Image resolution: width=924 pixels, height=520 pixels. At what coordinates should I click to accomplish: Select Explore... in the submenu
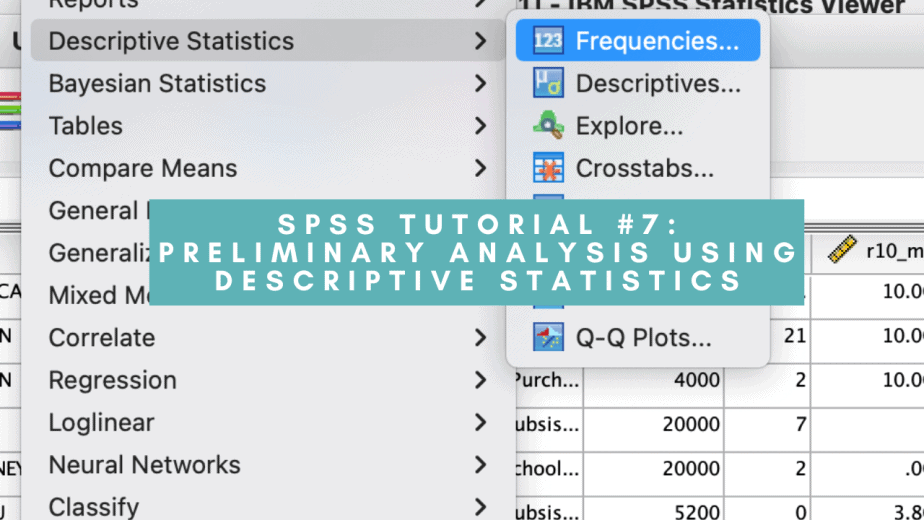pos(638,126)
